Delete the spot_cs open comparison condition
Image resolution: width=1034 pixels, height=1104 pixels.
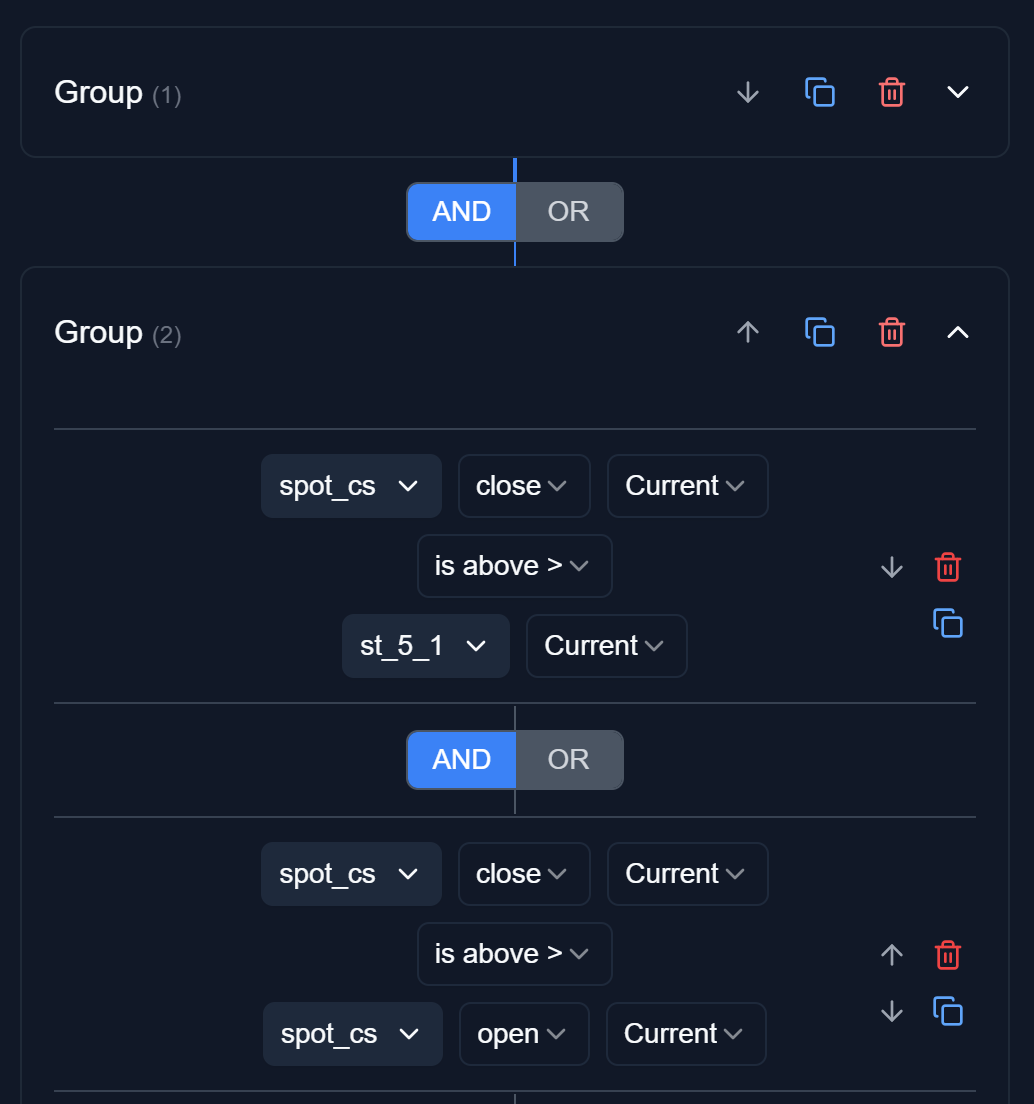[x=947, y=955]
